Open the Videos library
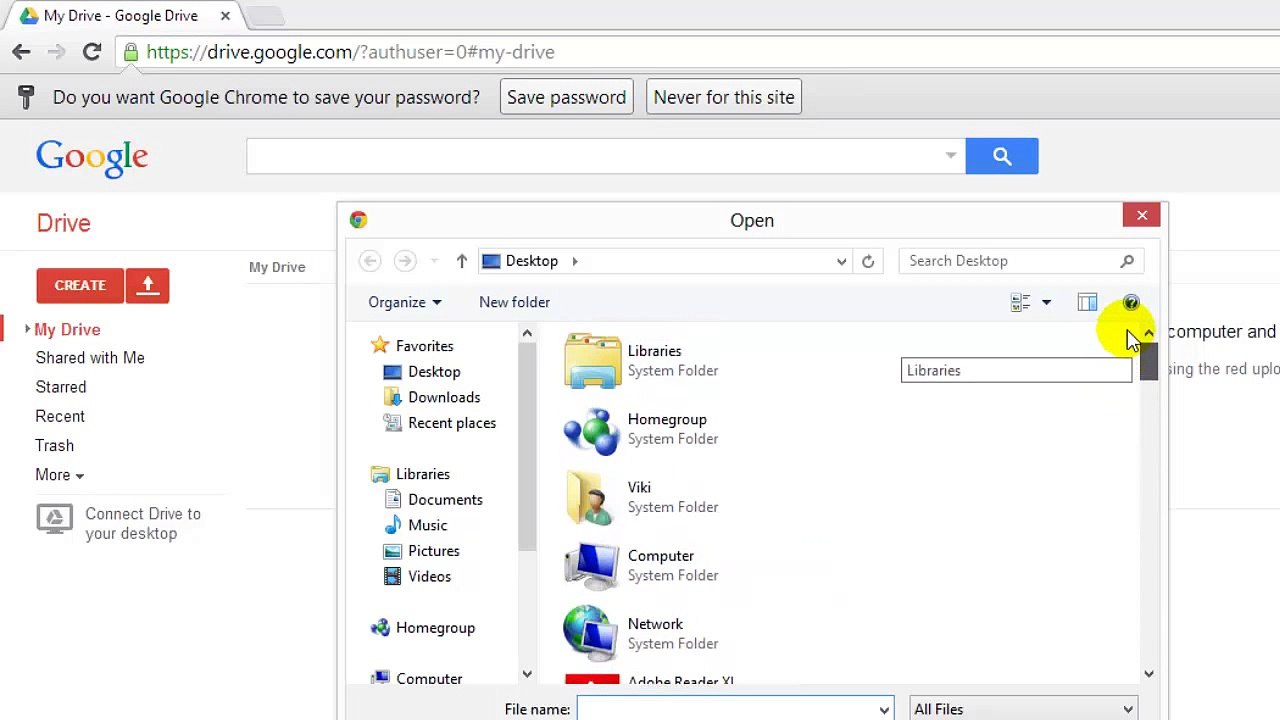Image resolution: width=1280 pixels, height=720 pixels. pos(417,576)
